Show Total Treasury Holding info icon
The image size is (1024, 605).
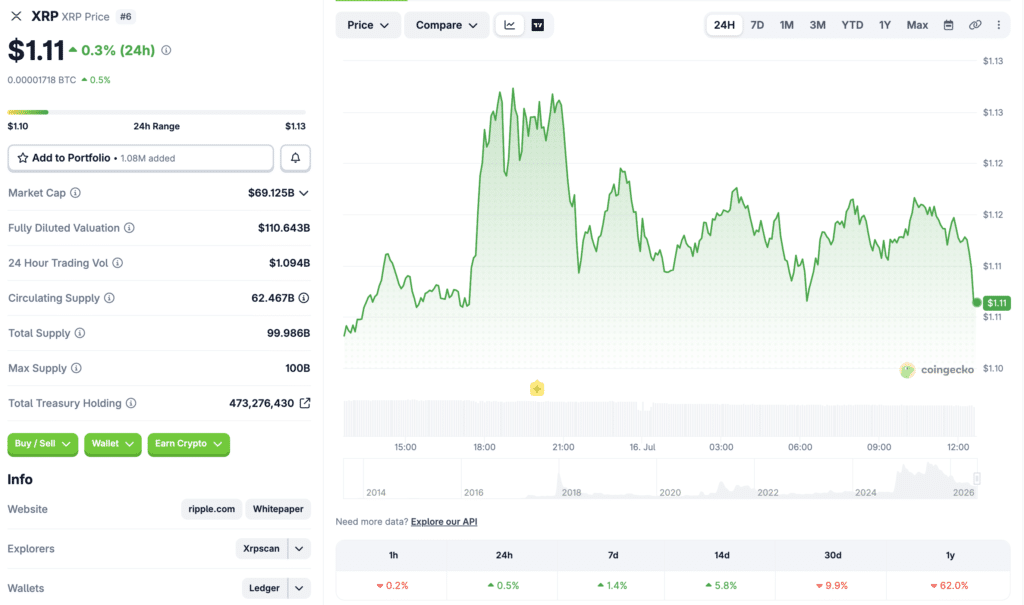(131, 403)
